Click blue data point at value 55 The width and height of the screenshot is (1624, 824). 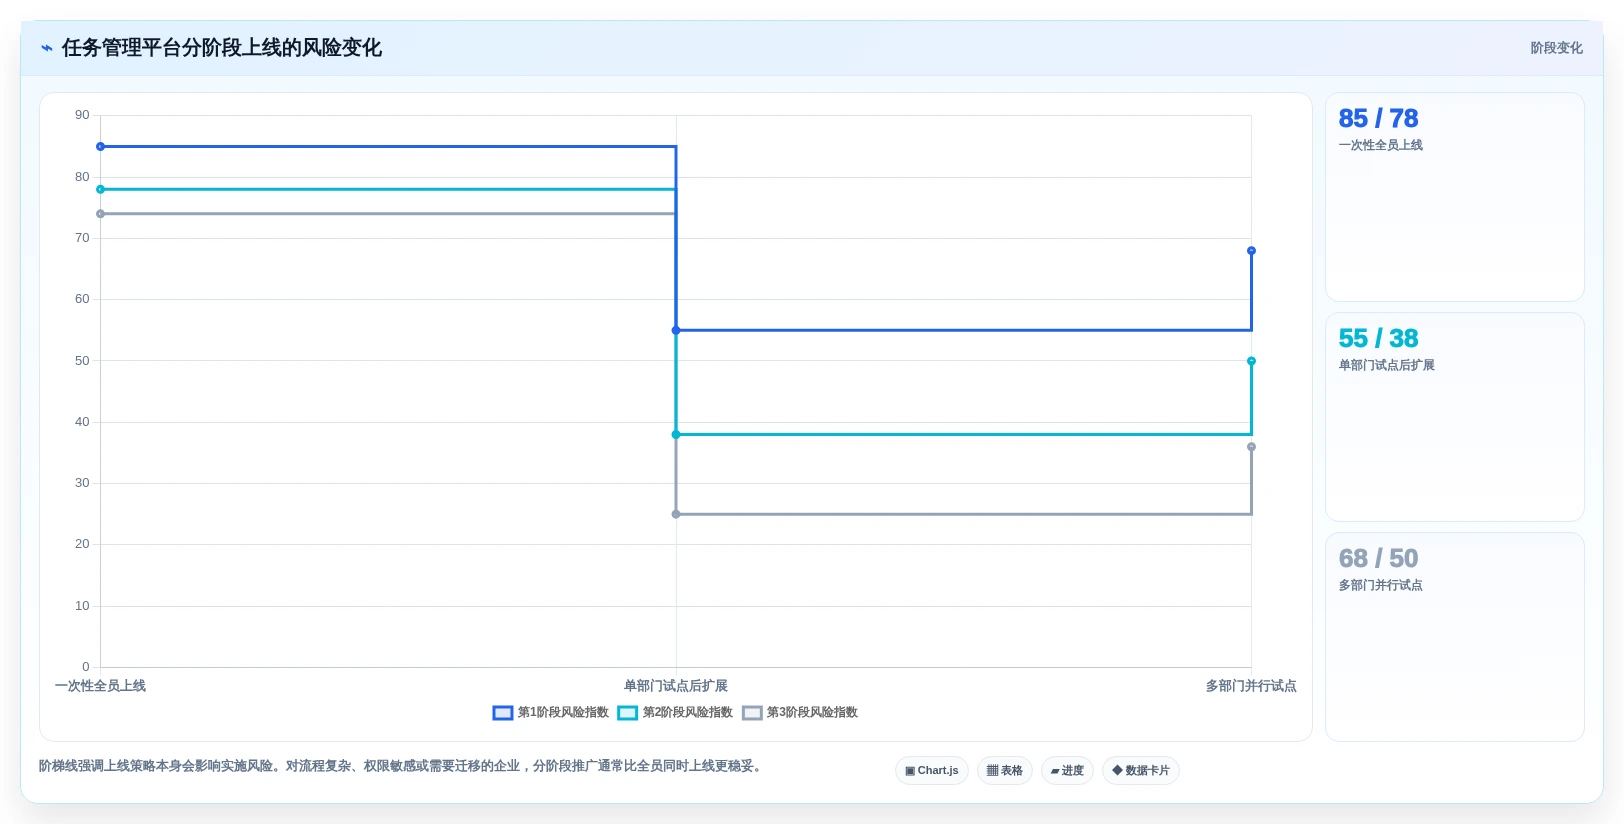tap(676, 330)
